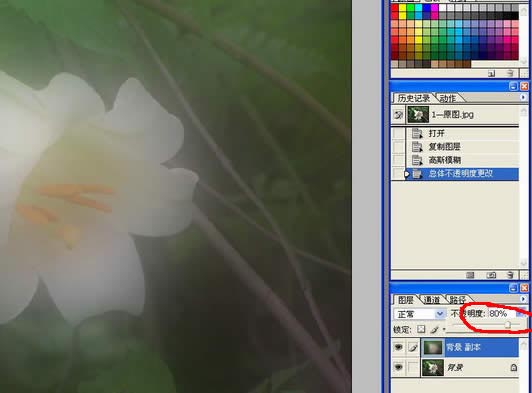This screenshot has width=532, height=393.
Task: Select the 总体不透明度更改 history state
Action: click(462, 174)
